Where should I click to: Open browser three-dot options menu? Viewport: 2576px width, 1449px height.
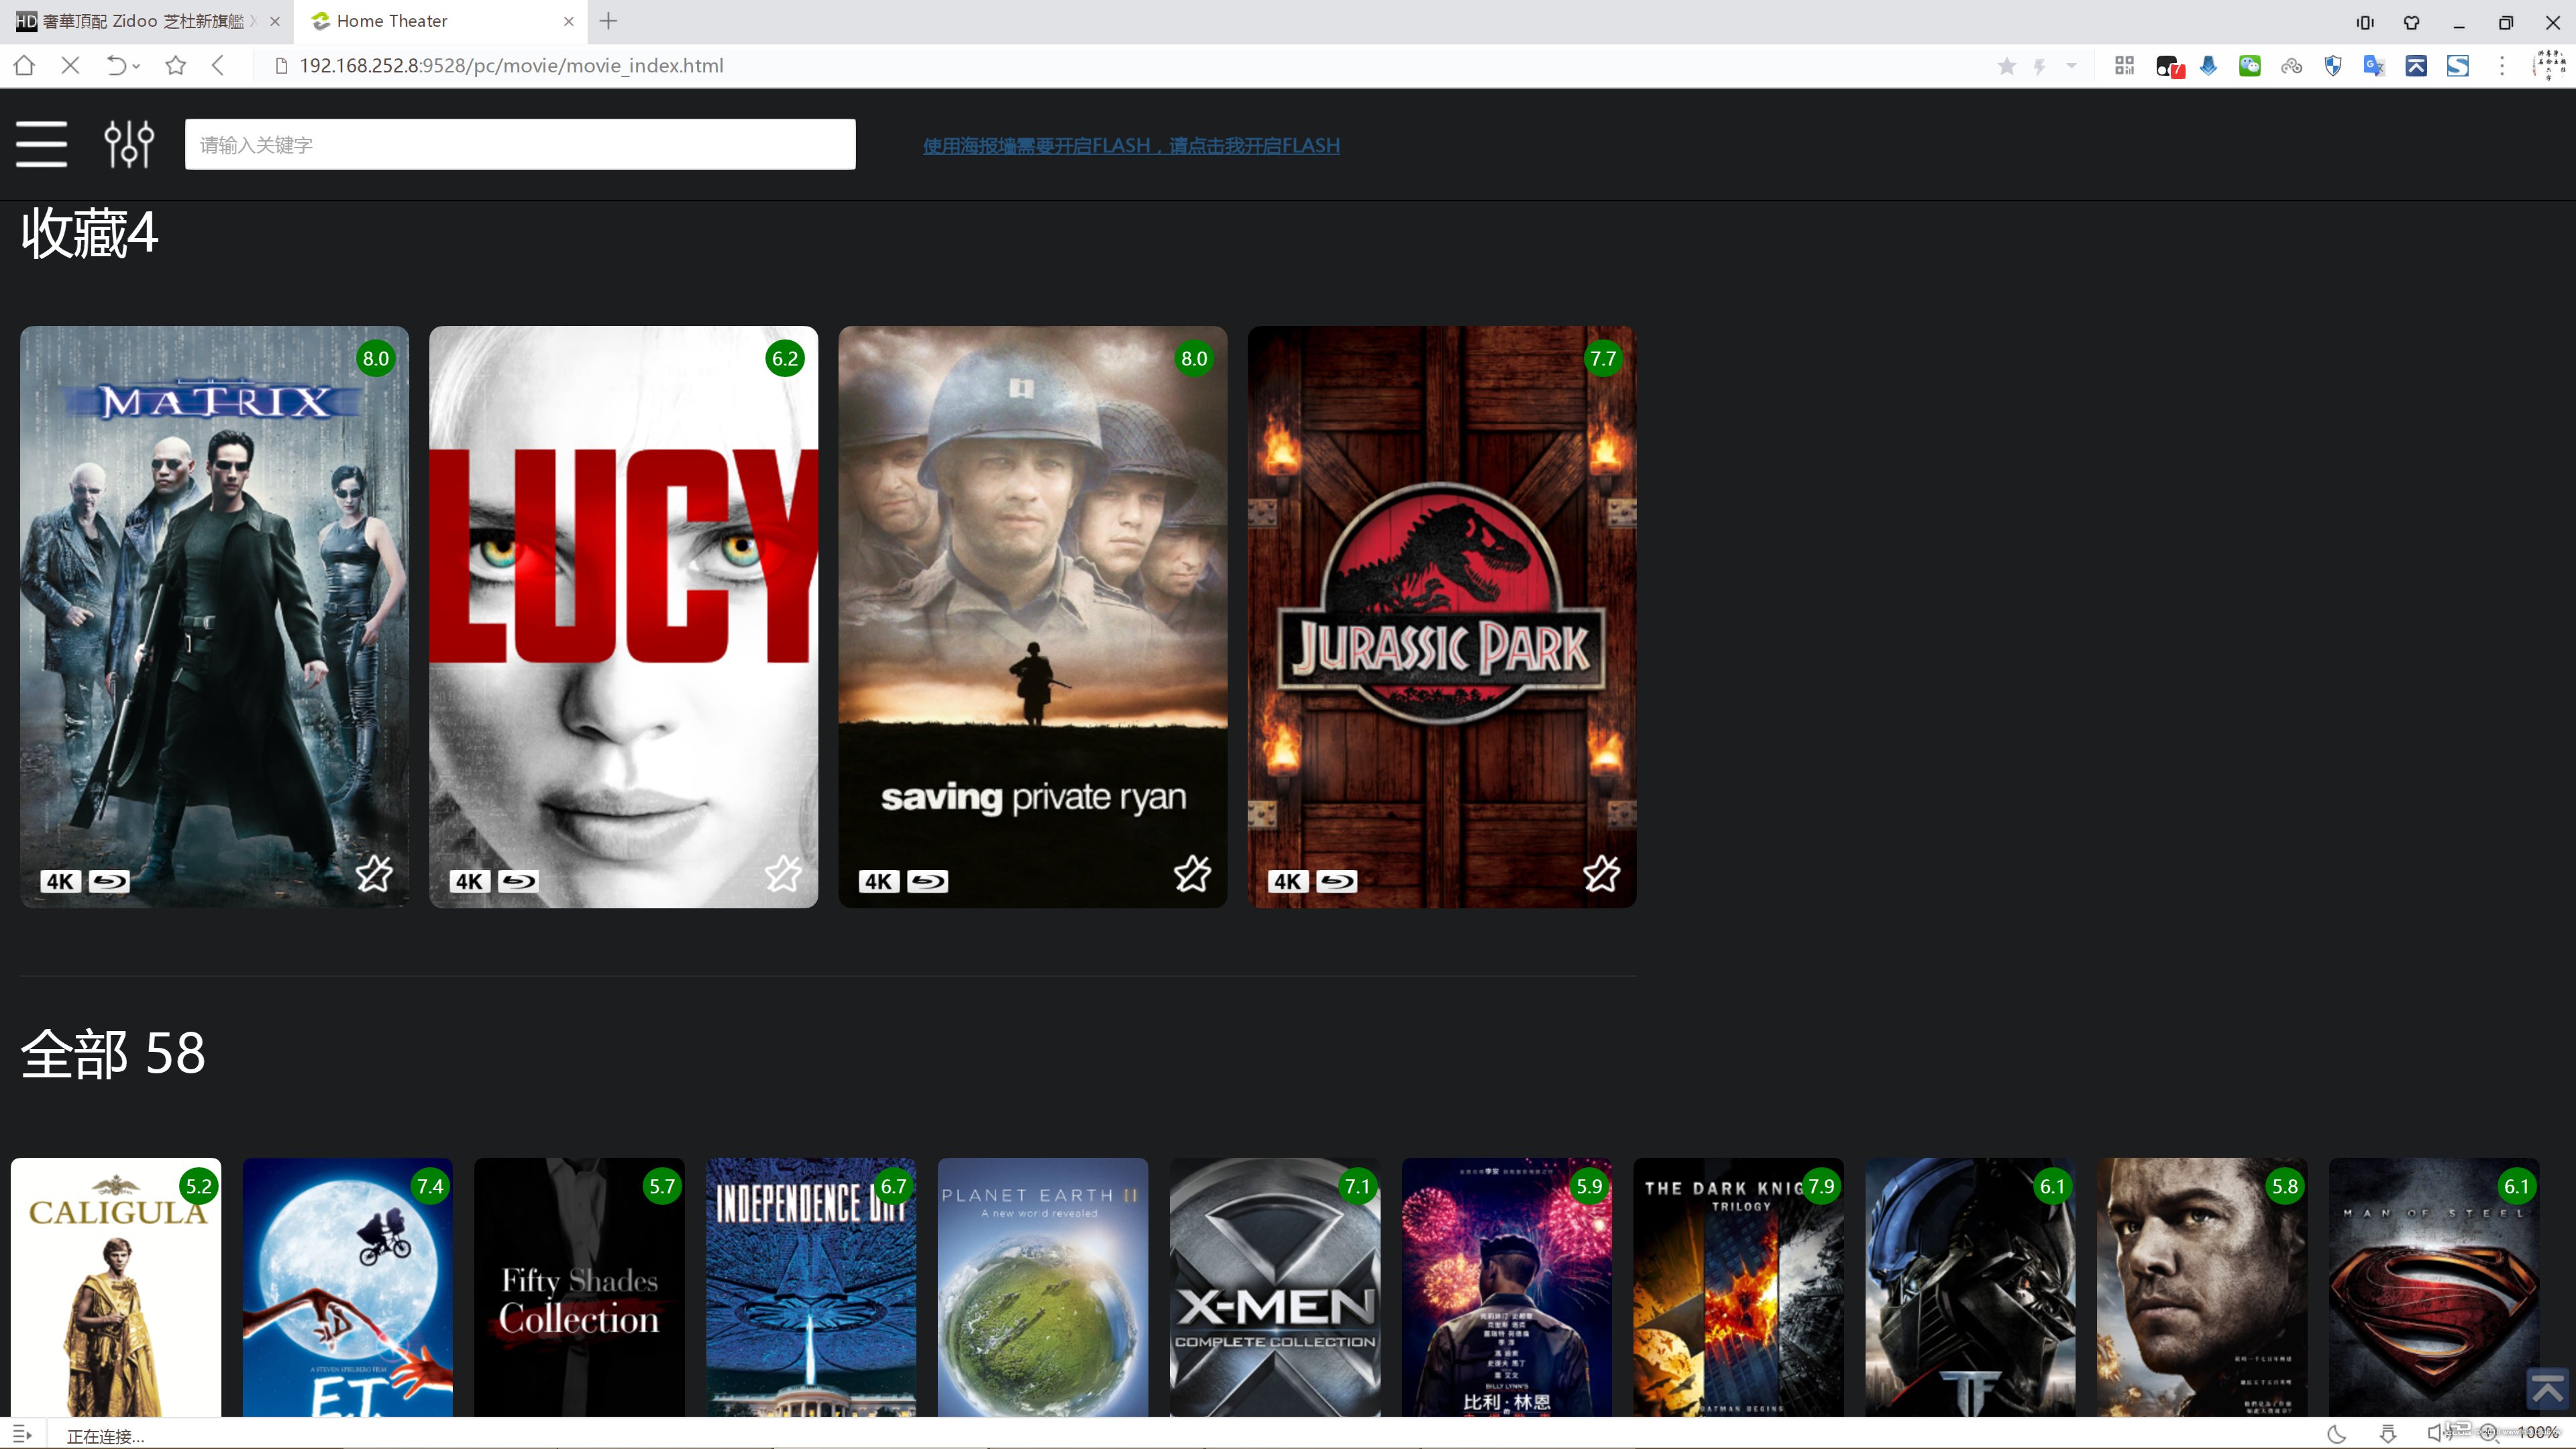(x=2502, y=66)
